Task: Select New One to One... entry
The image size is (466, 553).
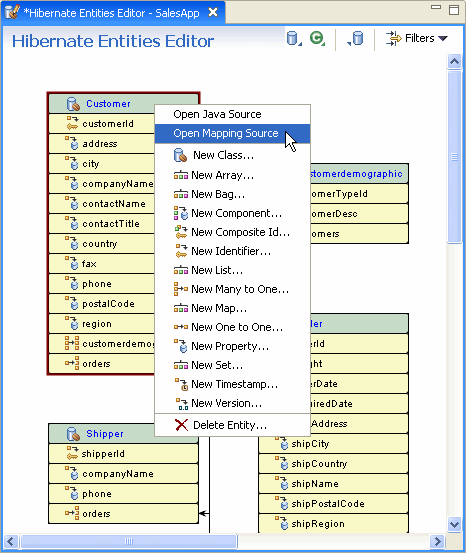Action: (232, 327)
